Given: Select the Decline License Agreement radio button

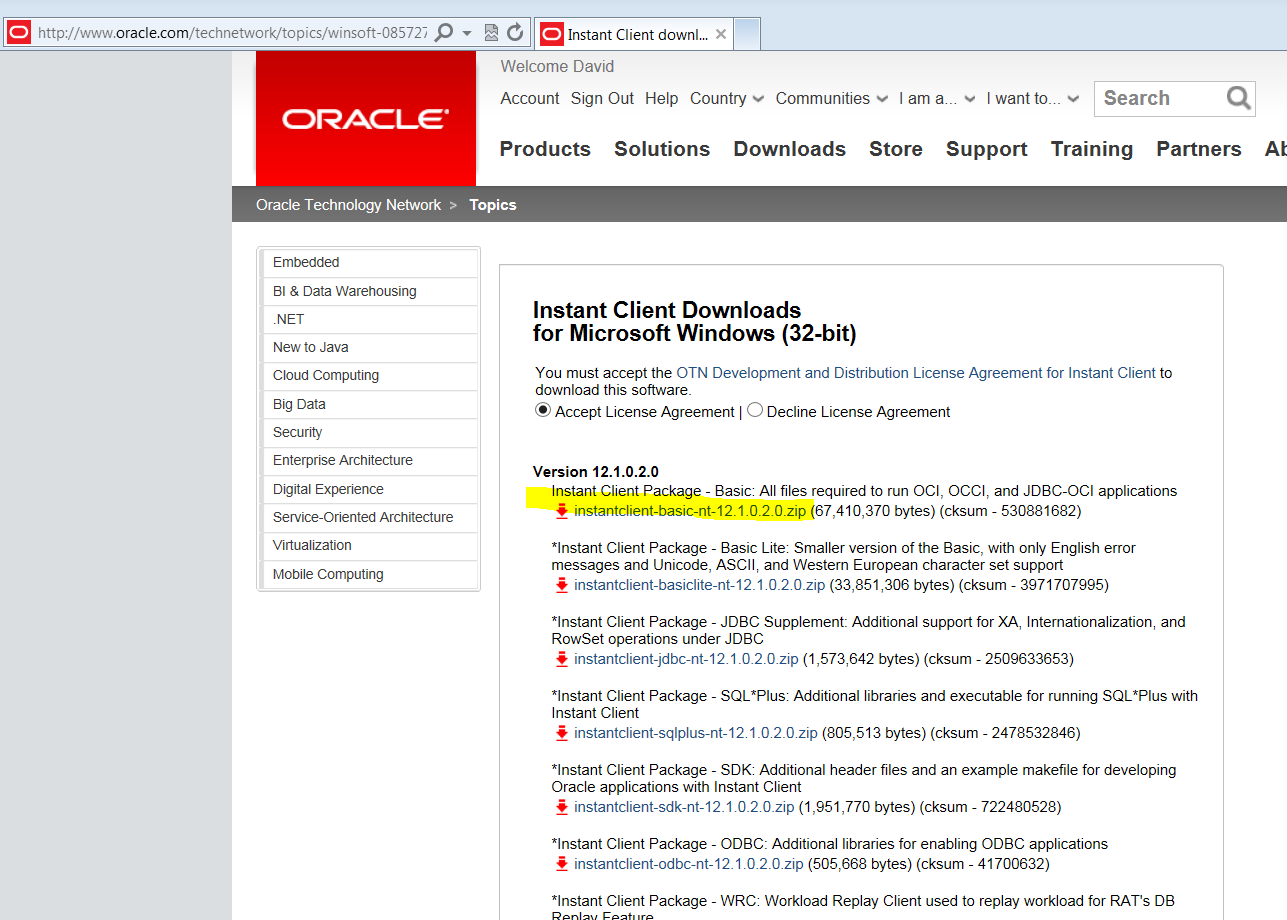Looking at the screenshot, I should pyautogui.click(x=755, y=410).
